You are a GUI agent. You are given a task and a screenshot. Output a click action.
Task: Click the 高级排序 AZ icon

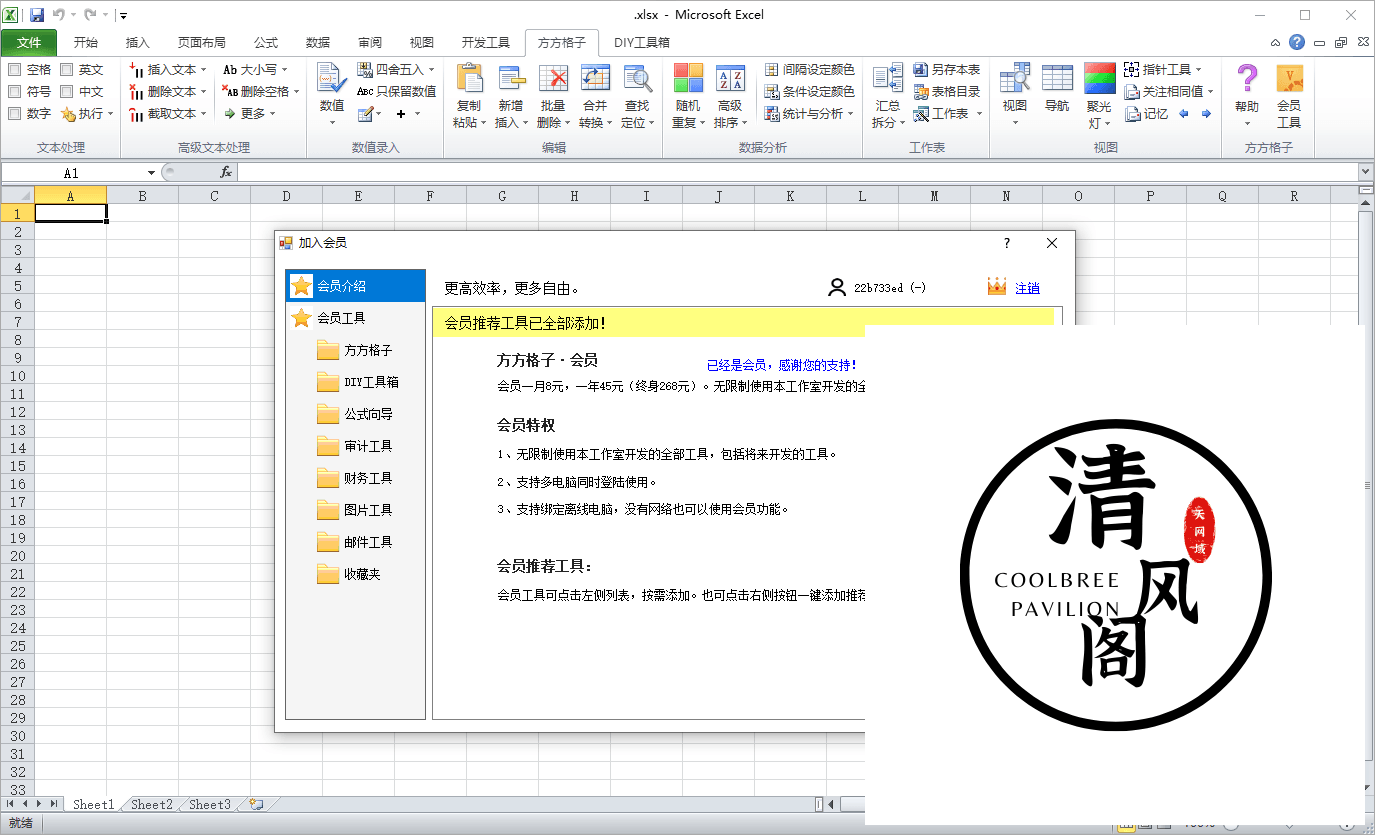click(x=730, y=79)
